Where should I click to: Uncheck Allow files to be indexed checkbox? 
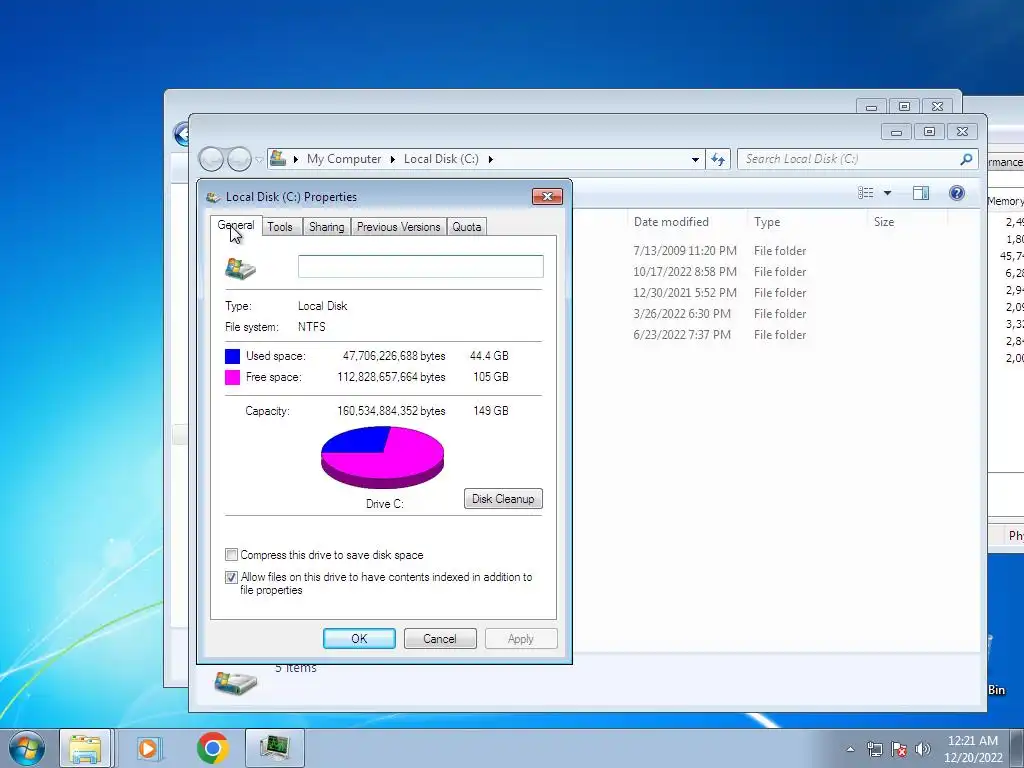[231, 577]
